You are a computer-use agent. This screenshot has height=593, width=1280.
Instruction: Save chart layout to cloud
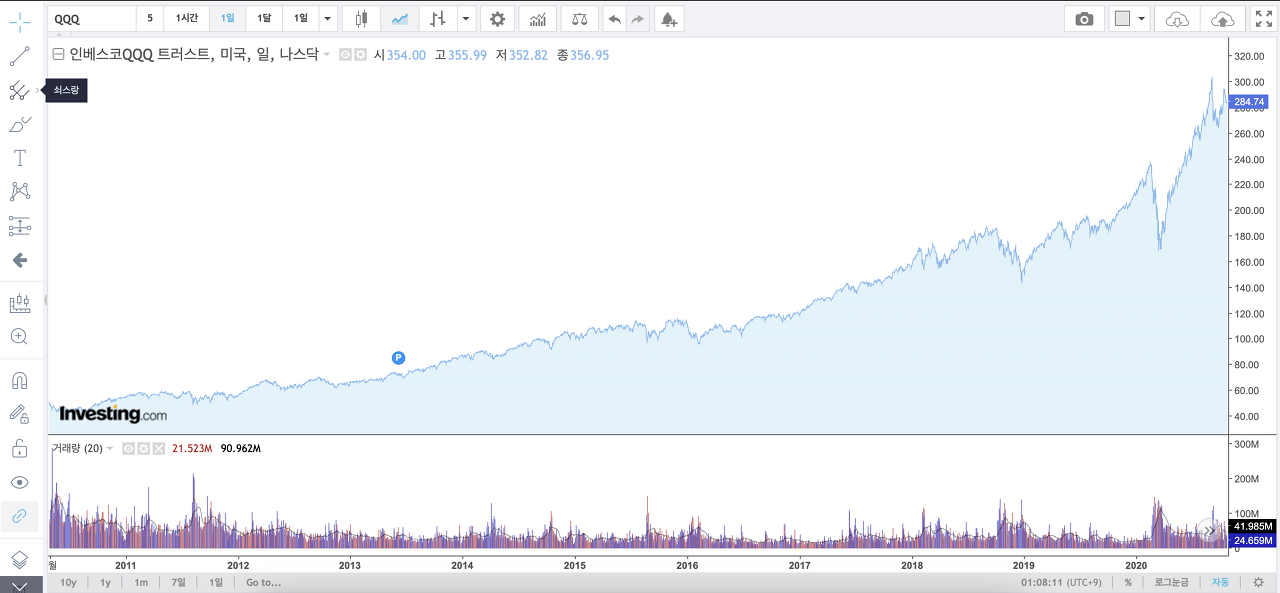(x=1222, y=18)
